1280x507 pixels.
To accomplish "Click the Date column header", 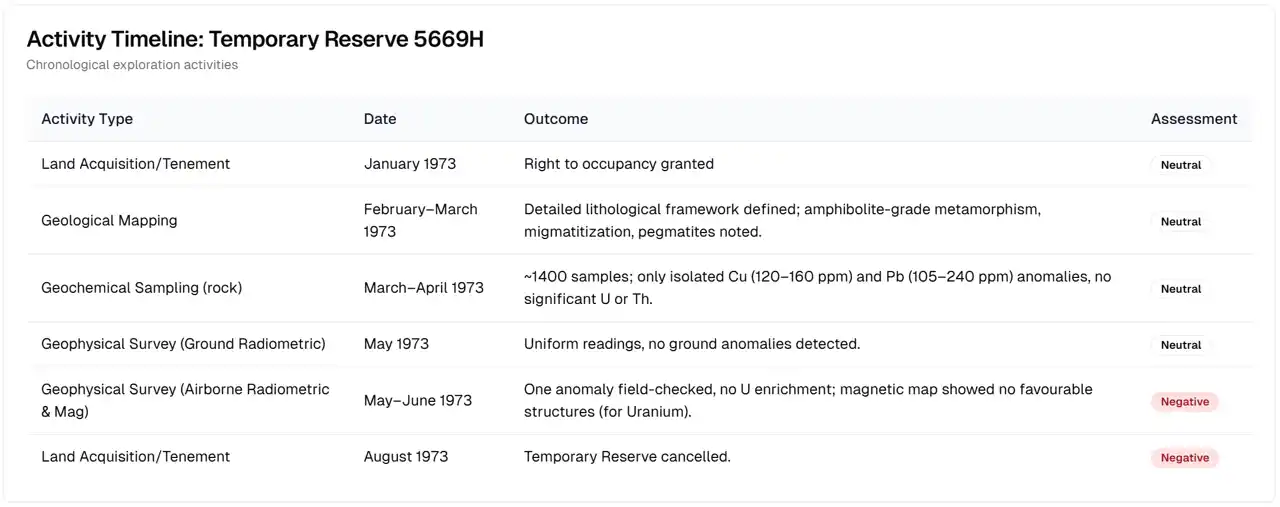I will [380, 119].
